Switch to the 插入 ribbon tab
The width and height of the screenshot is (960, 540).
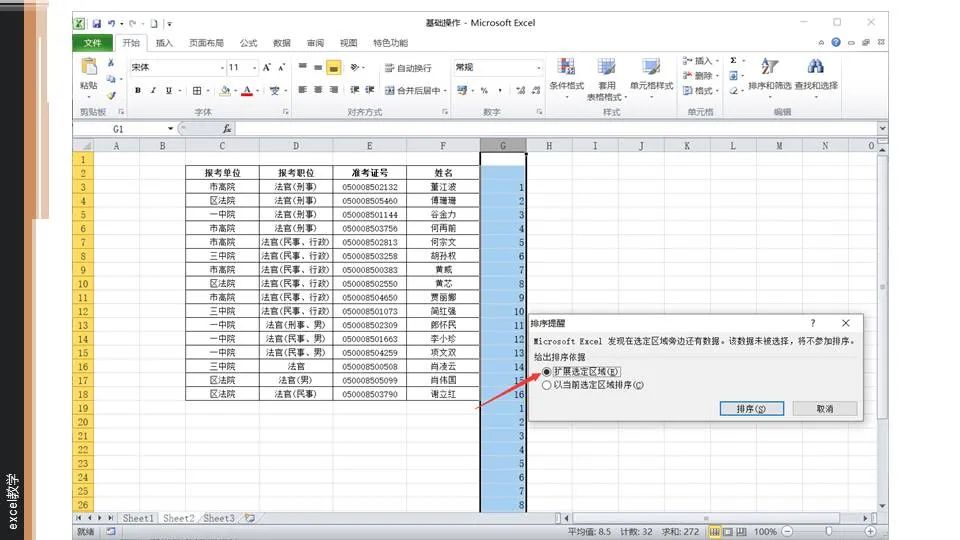point(164,43)
